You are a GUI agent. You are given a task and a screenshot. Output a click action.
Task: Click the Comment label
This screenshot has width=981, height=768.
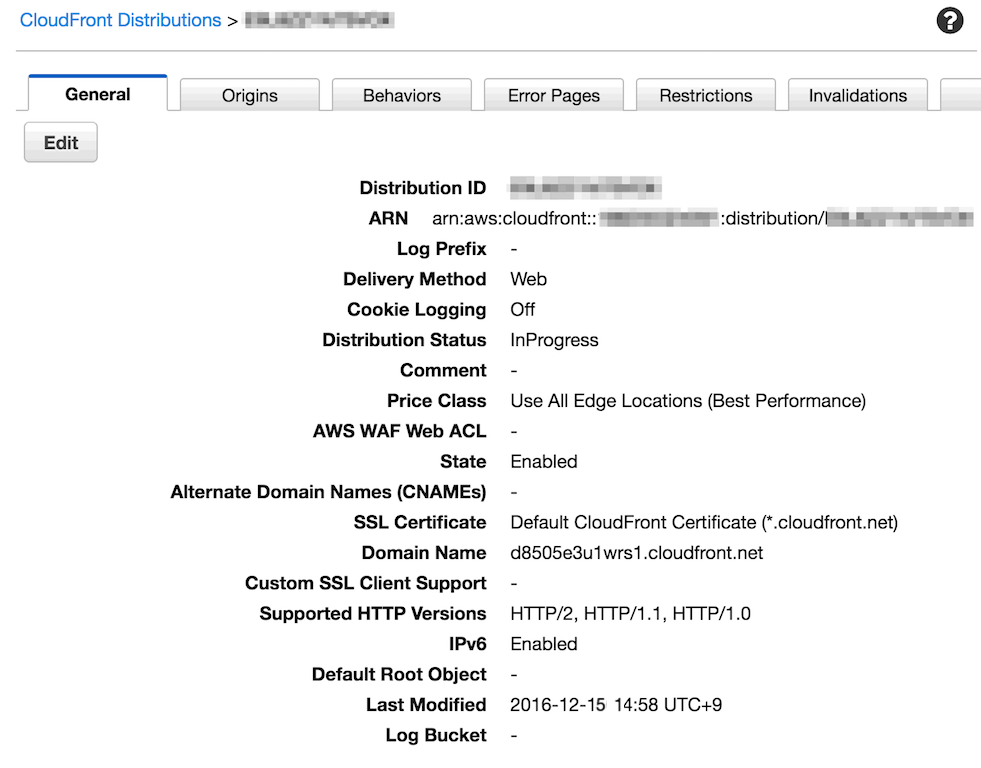pyautogui.click(x=444, y=370)
